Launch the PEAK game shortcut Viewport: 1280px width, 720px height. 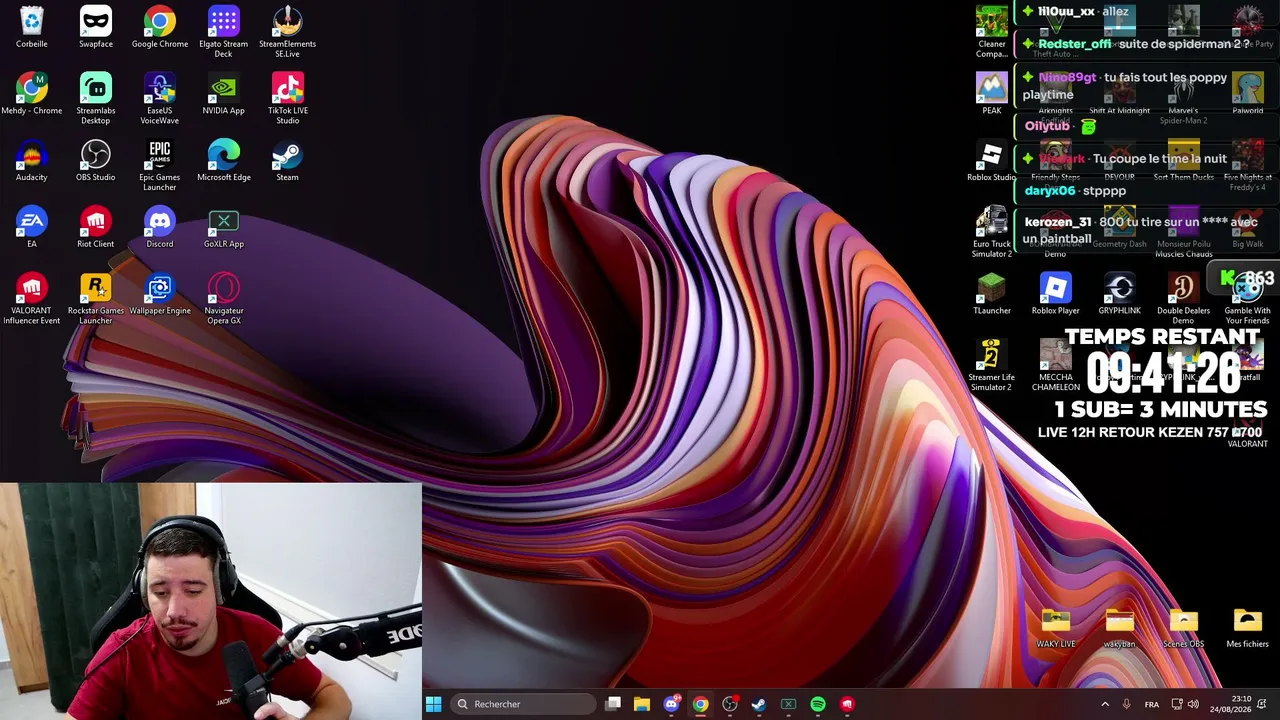[x=992, y=94]
